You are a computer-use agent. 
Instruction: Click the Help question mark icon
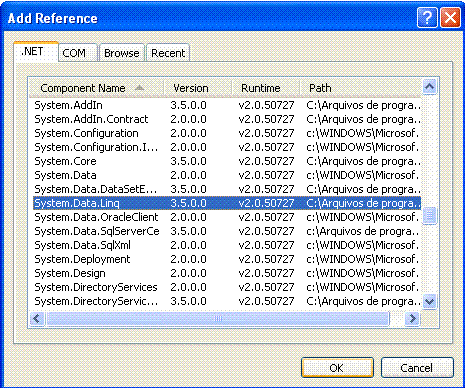(427, 17)
